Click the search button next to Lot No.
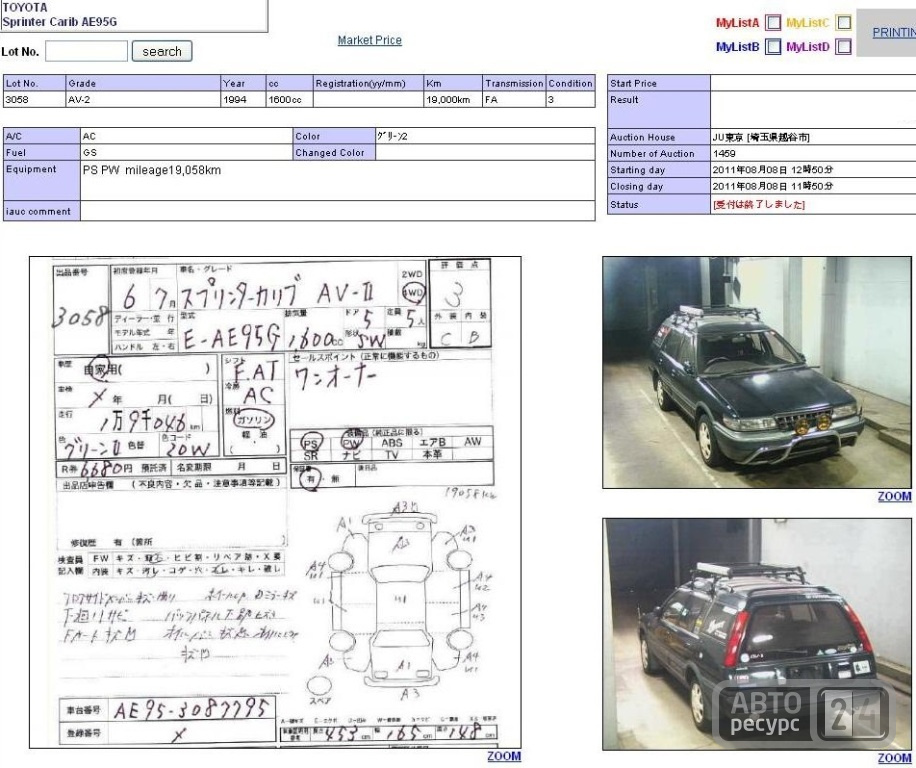The width and height of the screenshot is (916, 768). pyautogui.click(x=162, y=51)
